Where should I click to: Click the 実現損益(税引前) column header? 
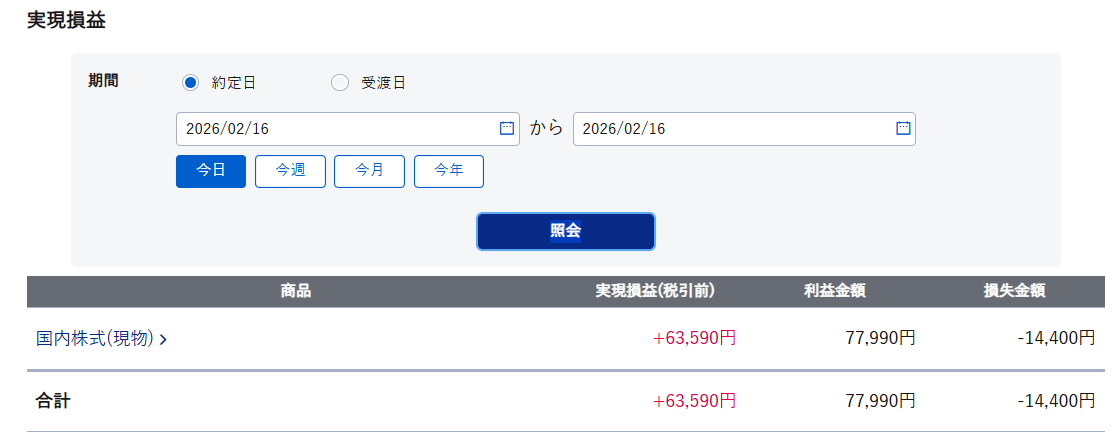click(x=655, y=292)
